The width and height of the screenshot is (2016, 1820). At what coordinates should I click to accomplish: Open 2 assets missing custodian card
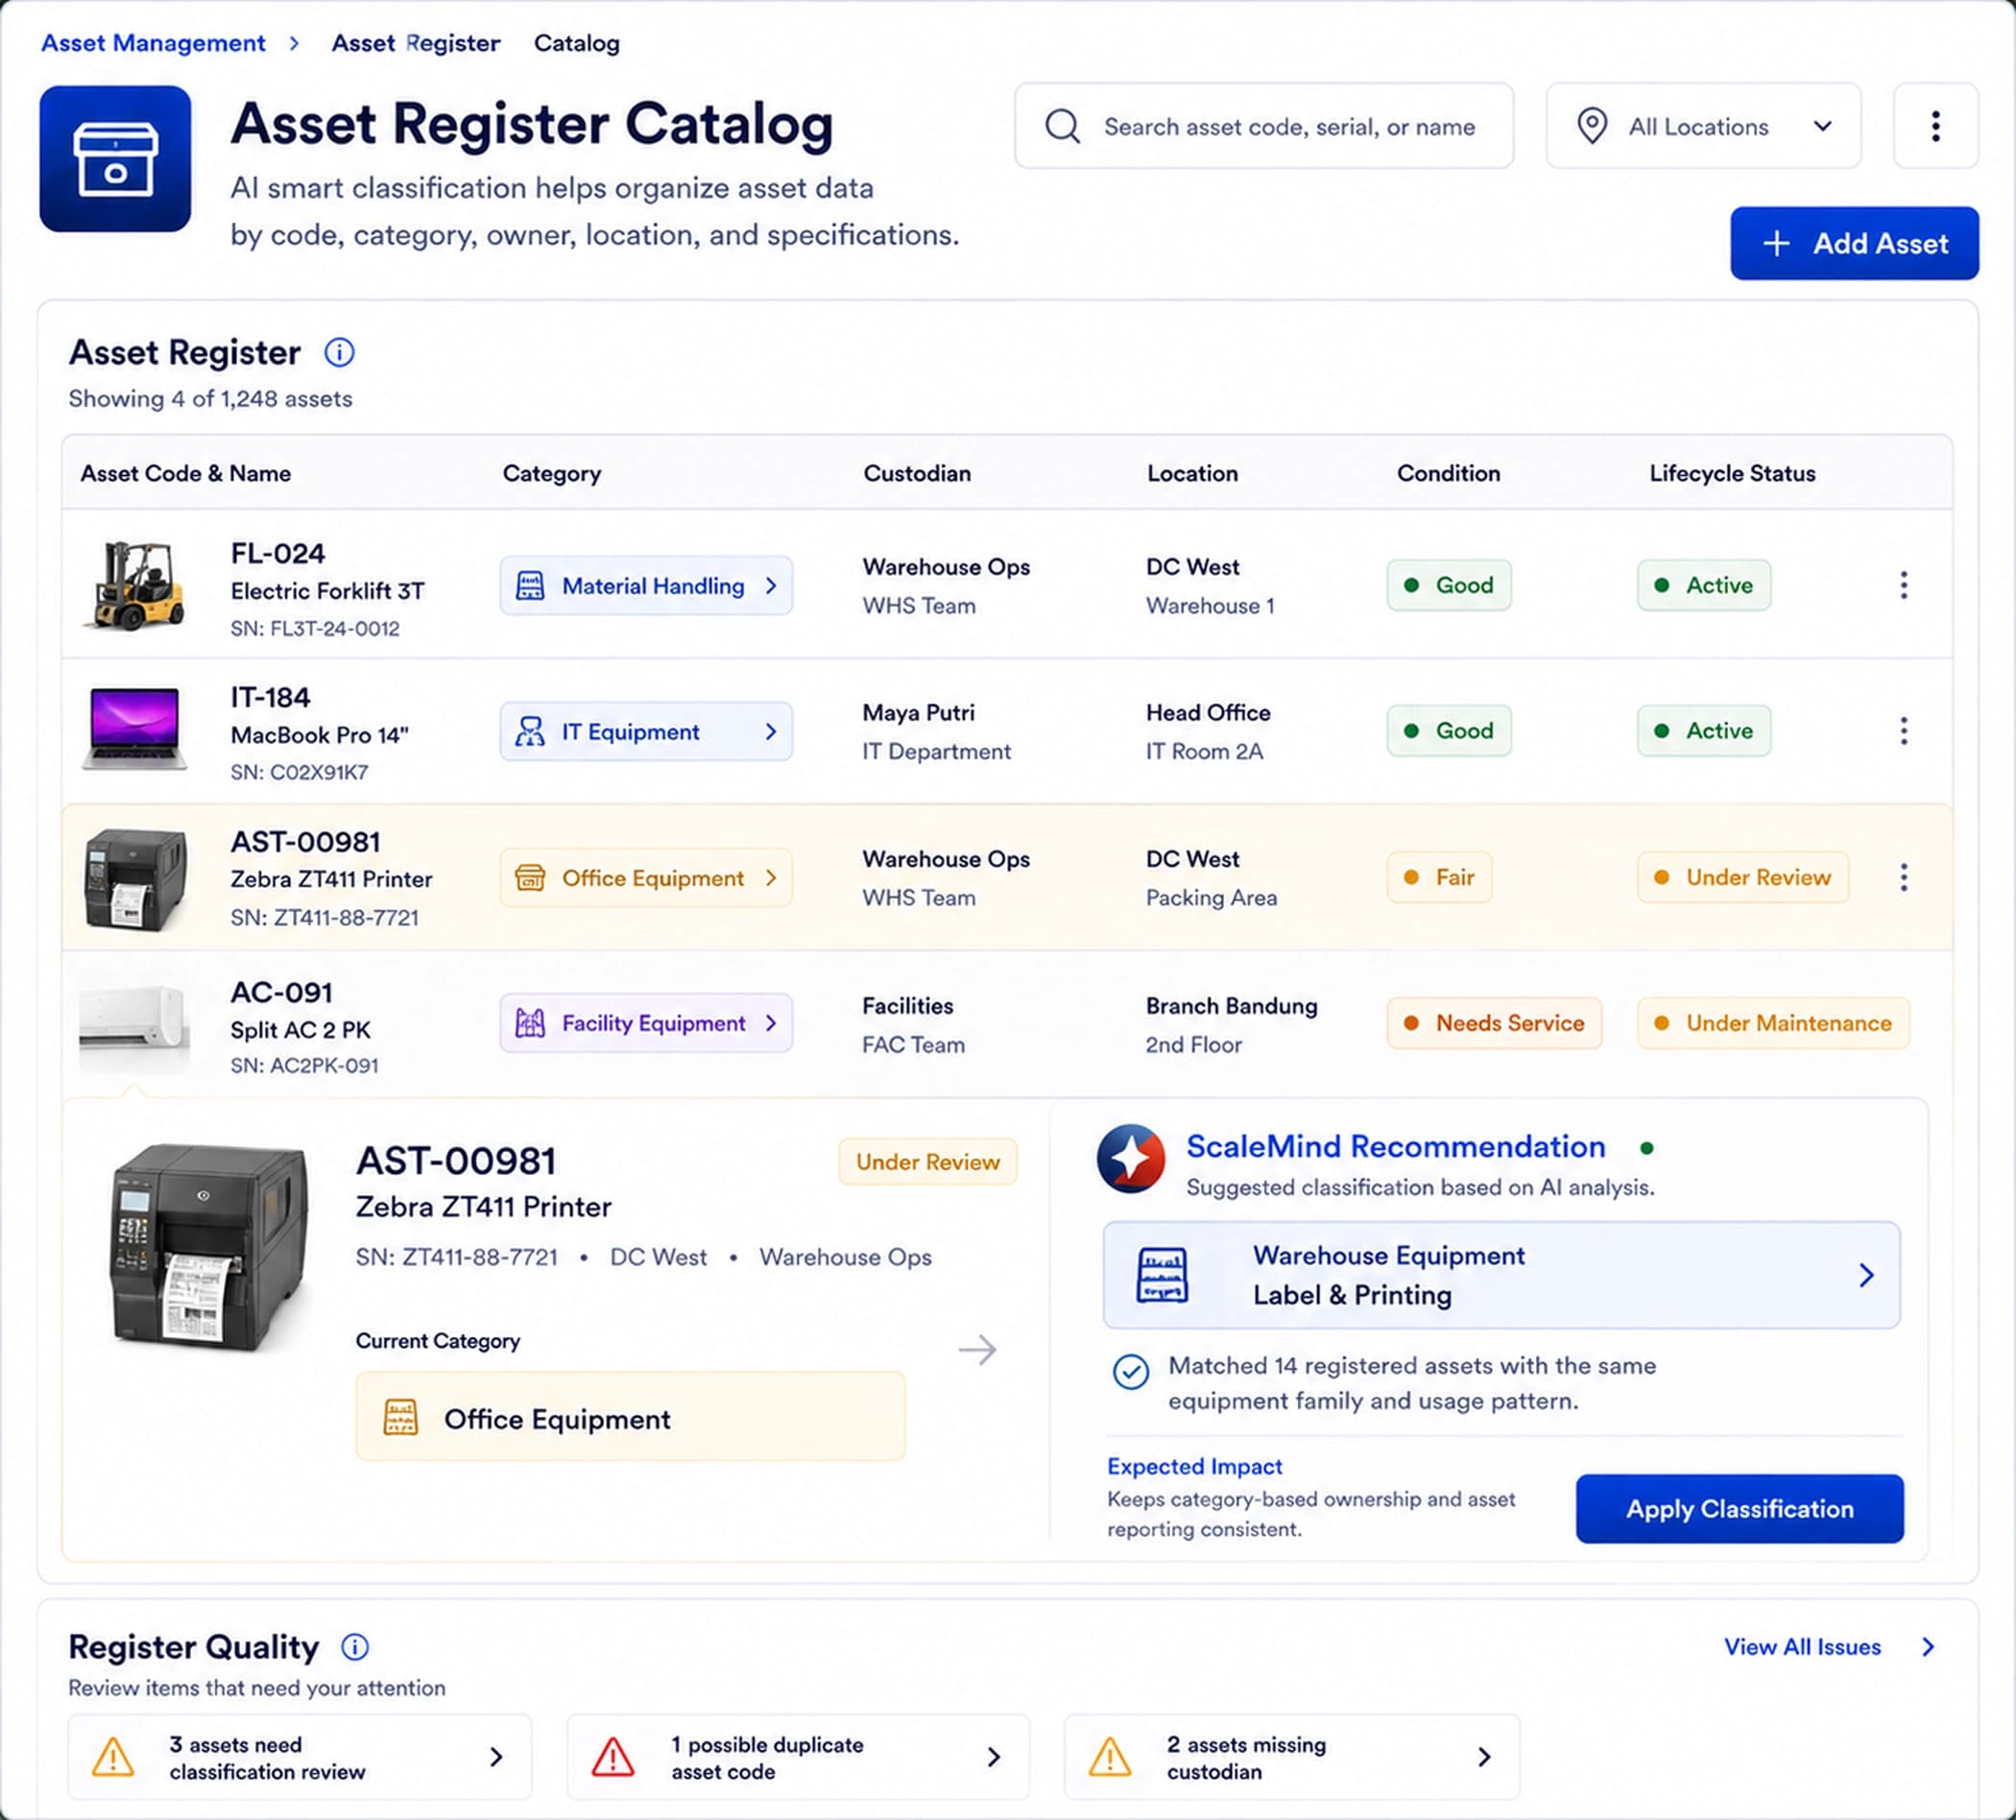coord(1291,1757)
